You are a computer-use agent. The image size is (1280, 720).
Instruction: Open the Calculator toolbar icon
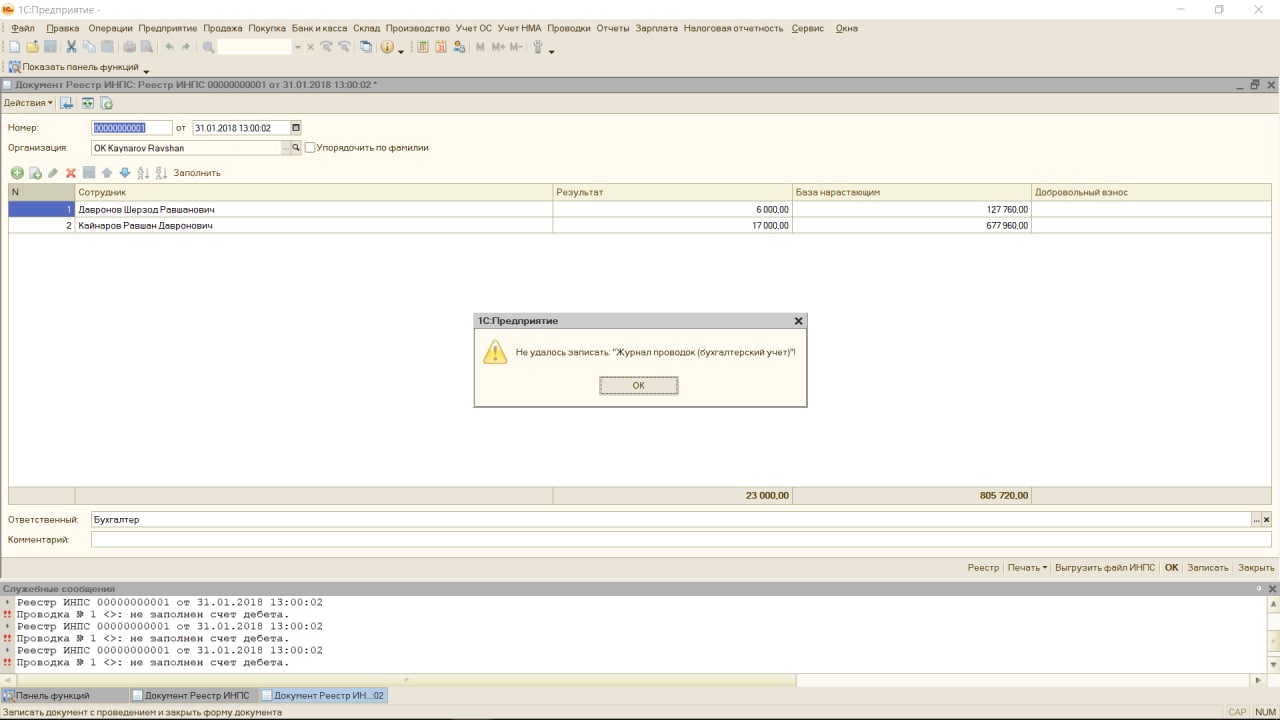[x=423, y=47]
